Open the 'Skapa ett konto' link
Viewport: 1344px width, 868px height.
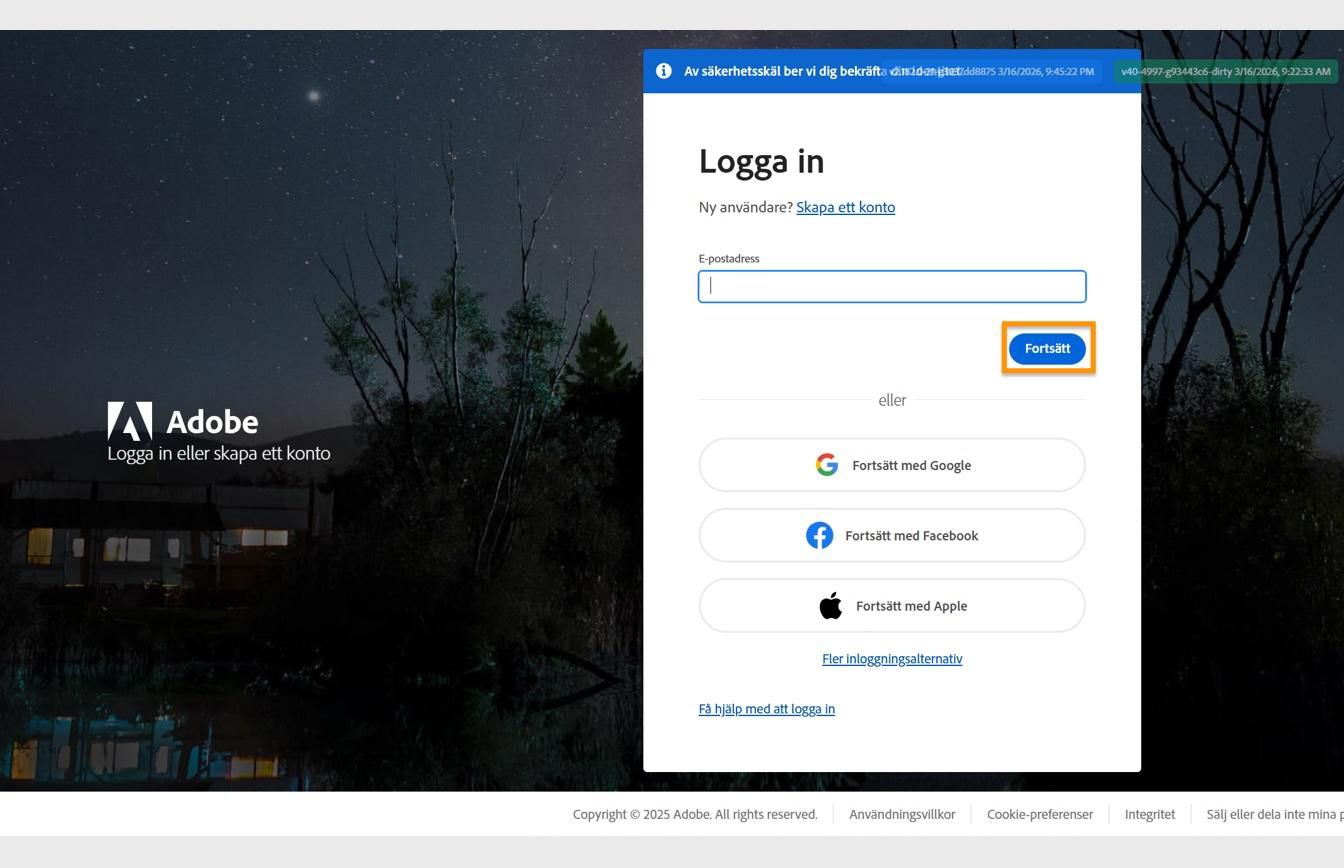845,207
